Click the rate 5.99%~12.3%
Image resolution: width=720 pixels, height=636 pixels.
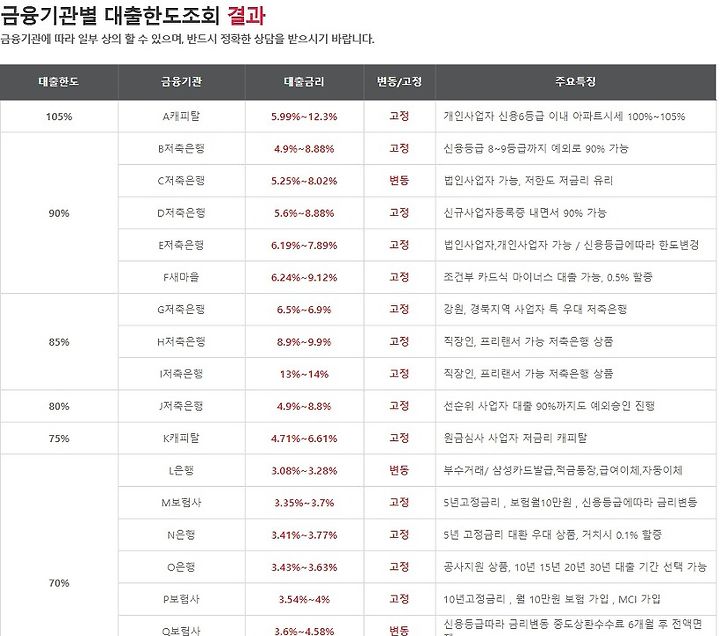tap(304, 117)
